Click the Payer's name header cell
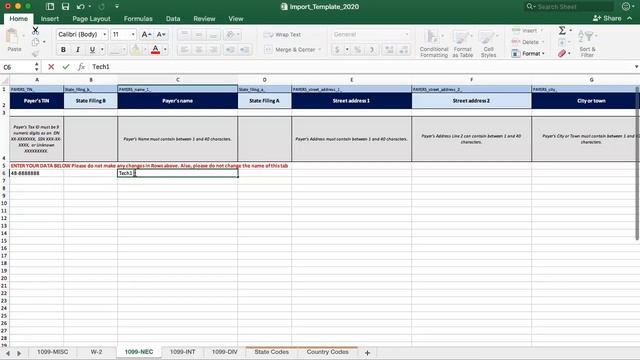This screenshot has height=360, width=640. pyautogui.click(x=178, y=101)
